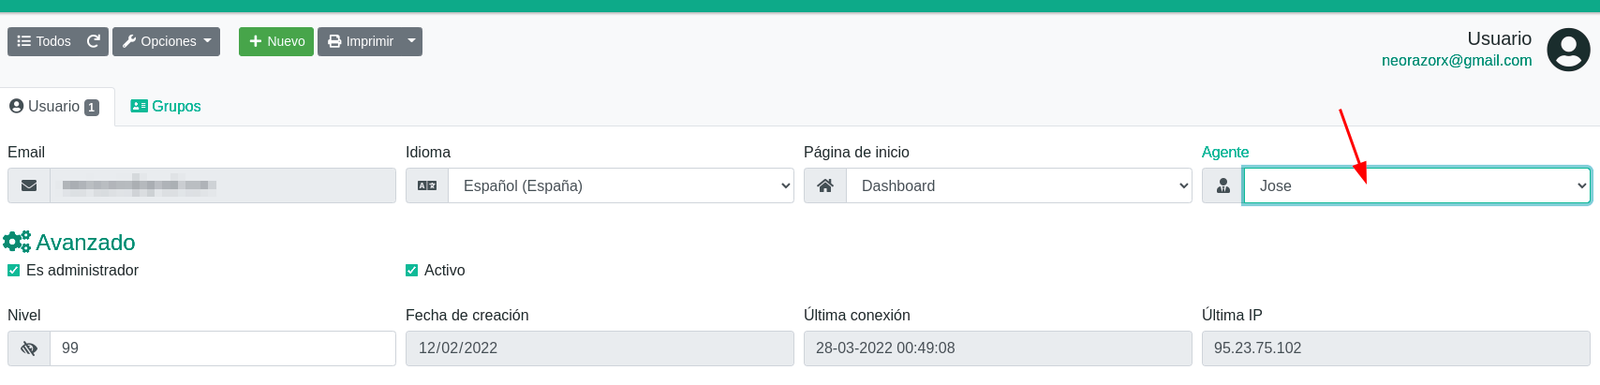The height and width of the screenshot is (385, 1600).
Task: Switch to the Grupos tab
Action: [166, 106]
